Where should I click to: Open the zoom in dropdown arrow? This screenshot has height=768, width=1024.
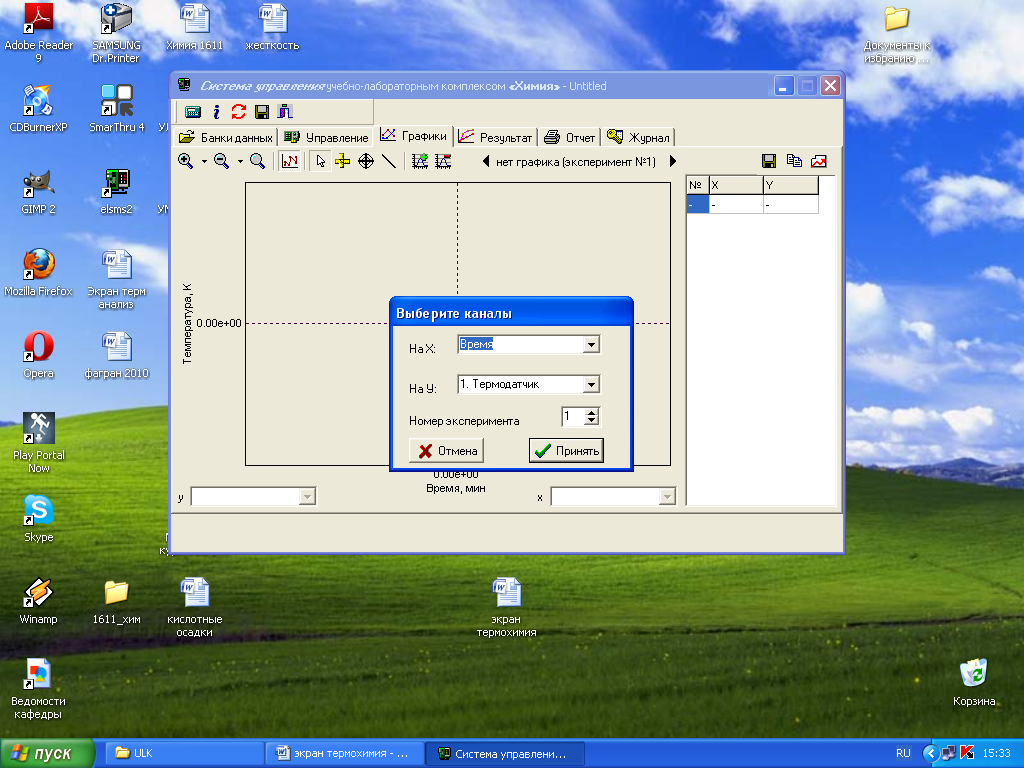pos(204,161)
